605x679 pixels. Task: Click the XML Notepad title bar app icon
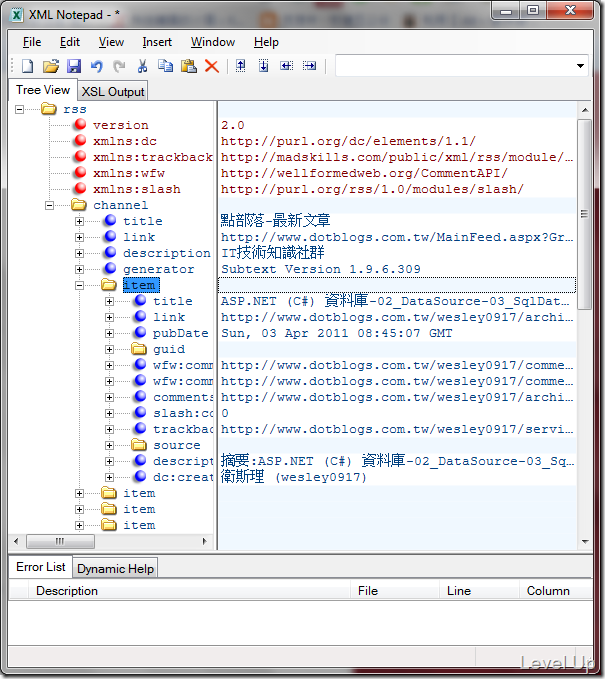click(x=16, y=15)
